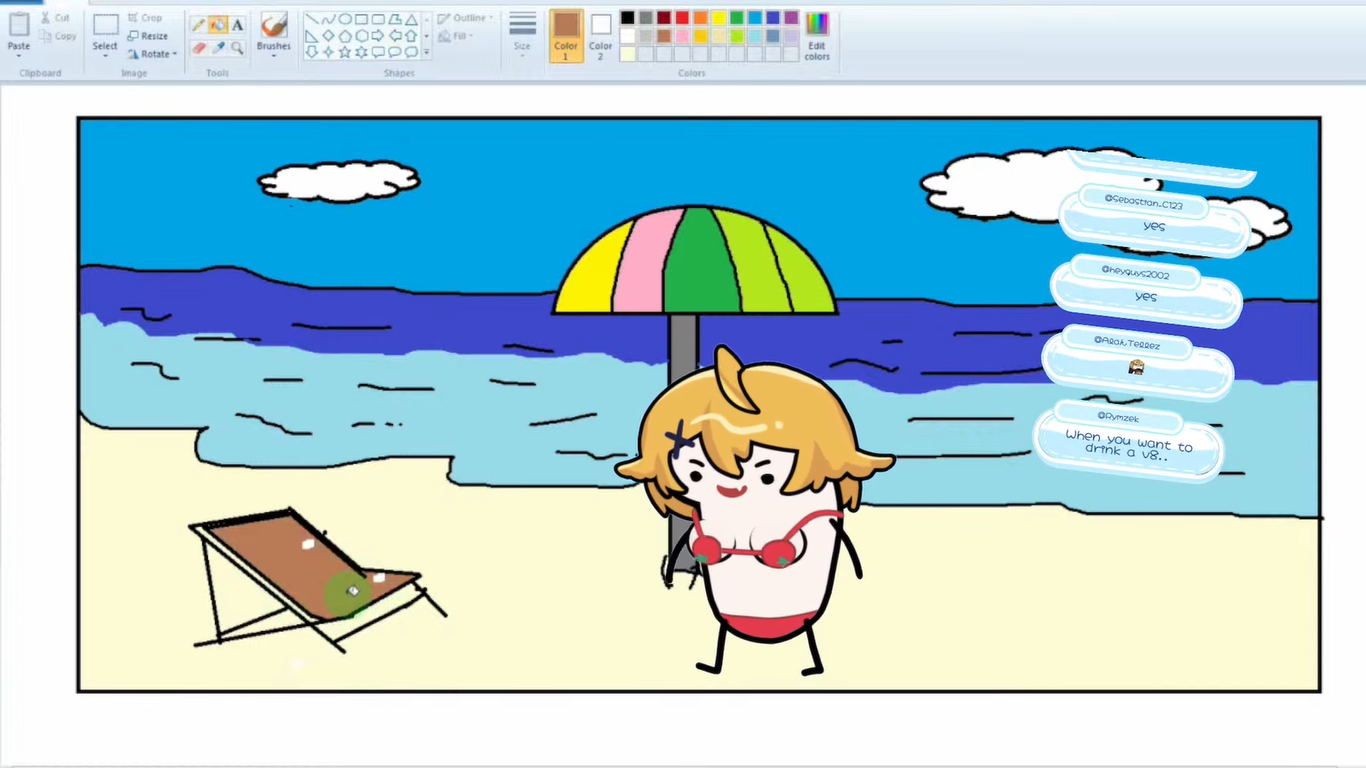Select the Text tool
1366x768 pixels.
tap(237, 25)
